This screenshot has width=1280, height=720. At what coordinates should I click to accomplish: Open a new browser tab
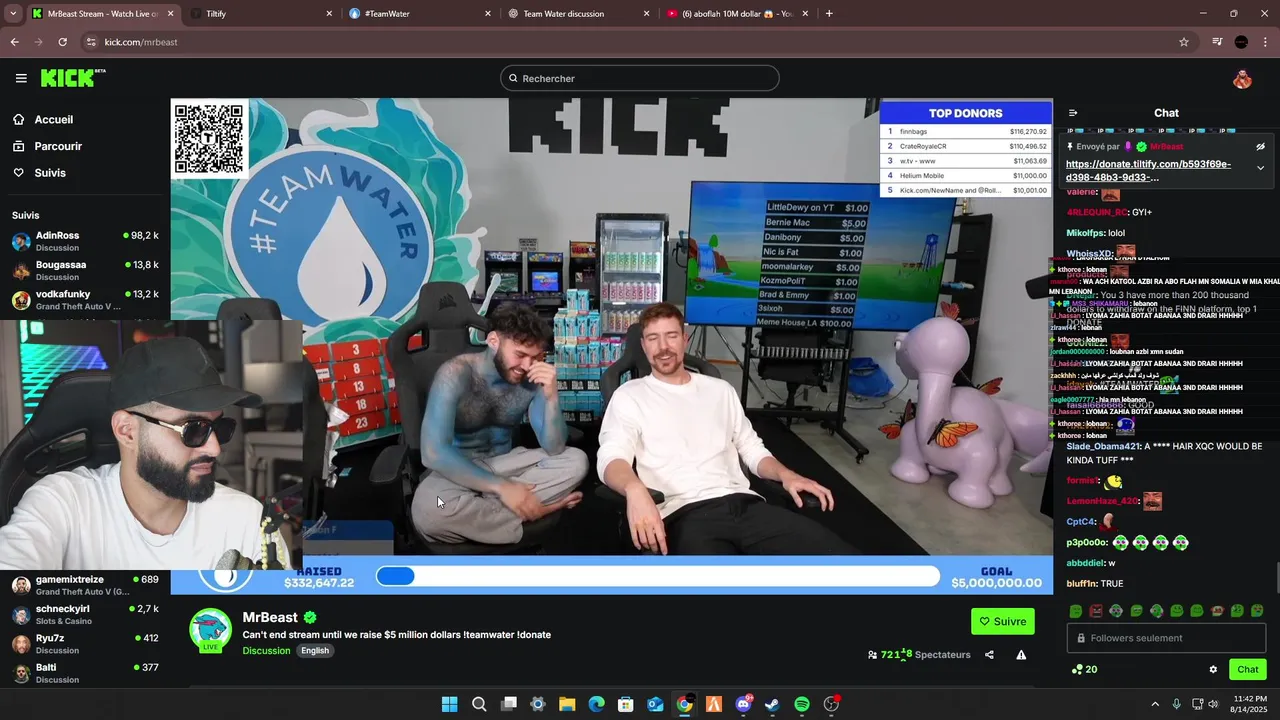tap(829, 14)
